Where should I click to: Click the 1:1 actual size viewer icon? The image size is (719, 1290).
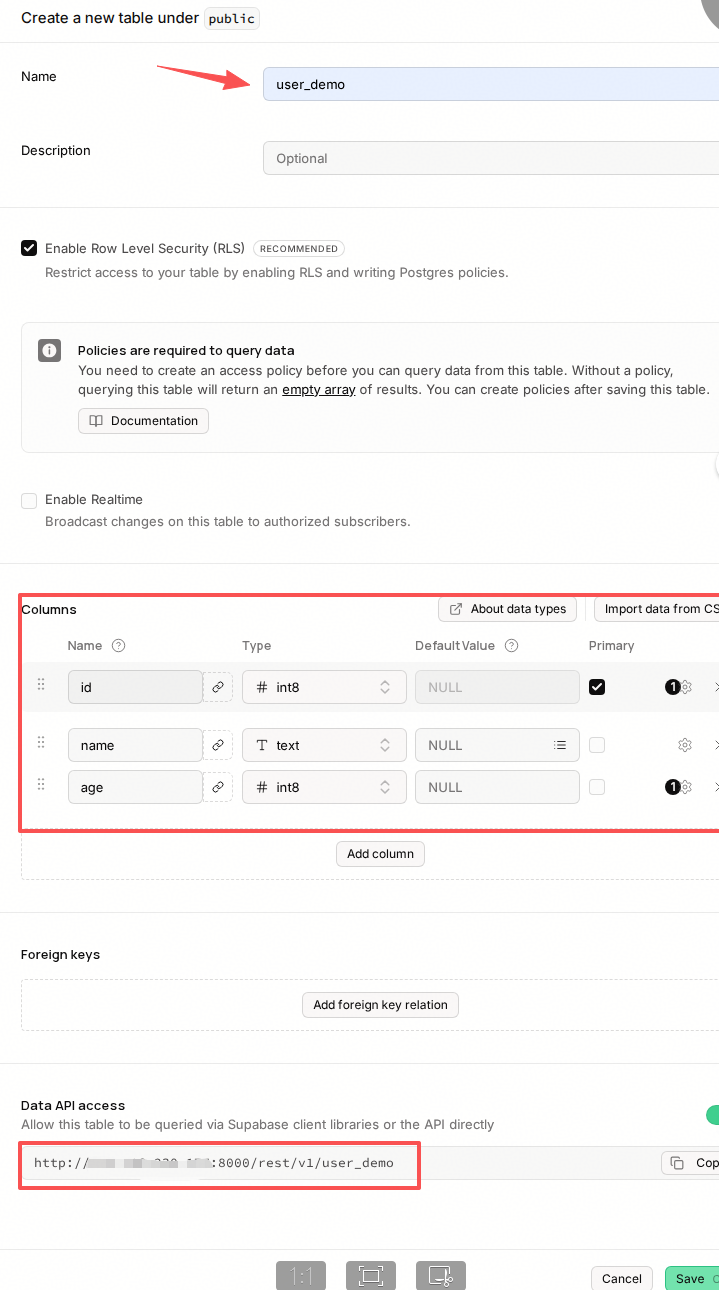(x=301, y=1276)
